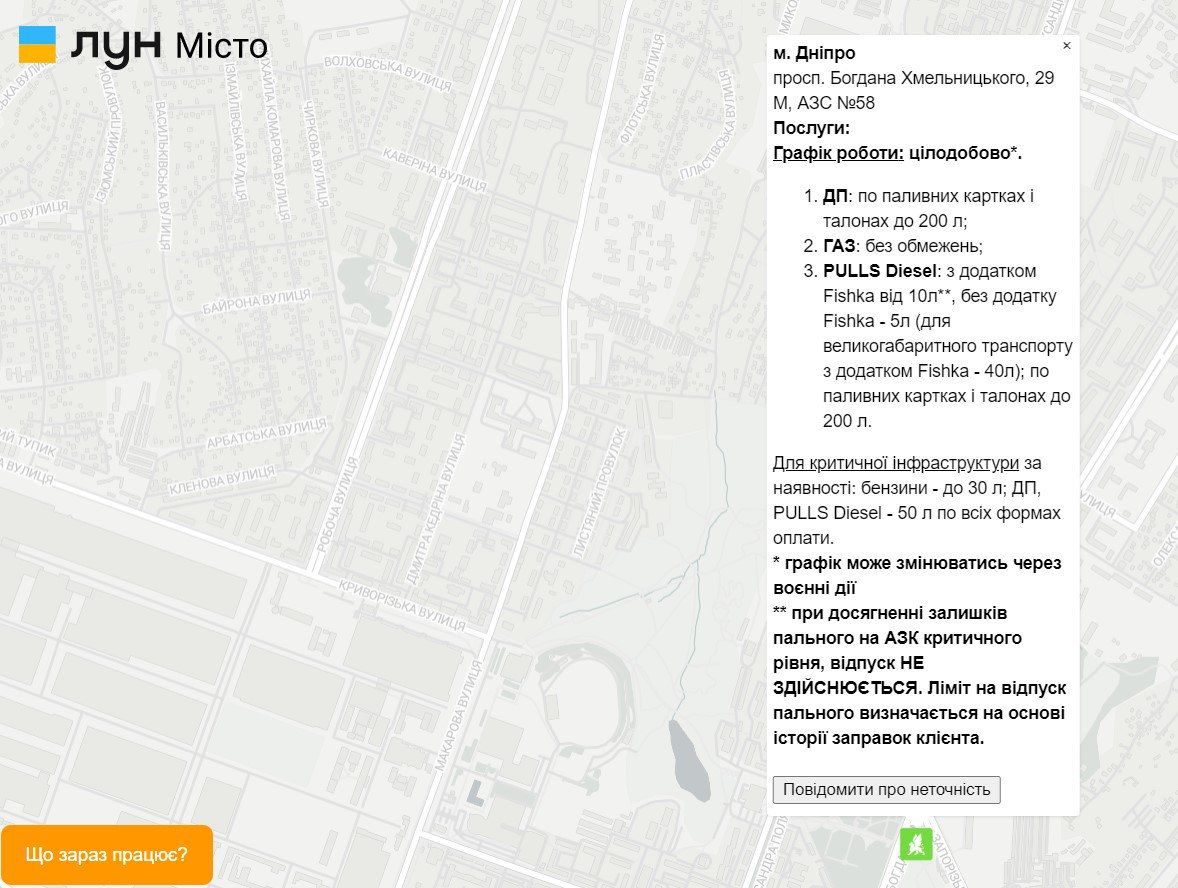Click the 'Арбатська вулиця' street label
This screenshot has height=888, width=1178.
pos(266,434)
